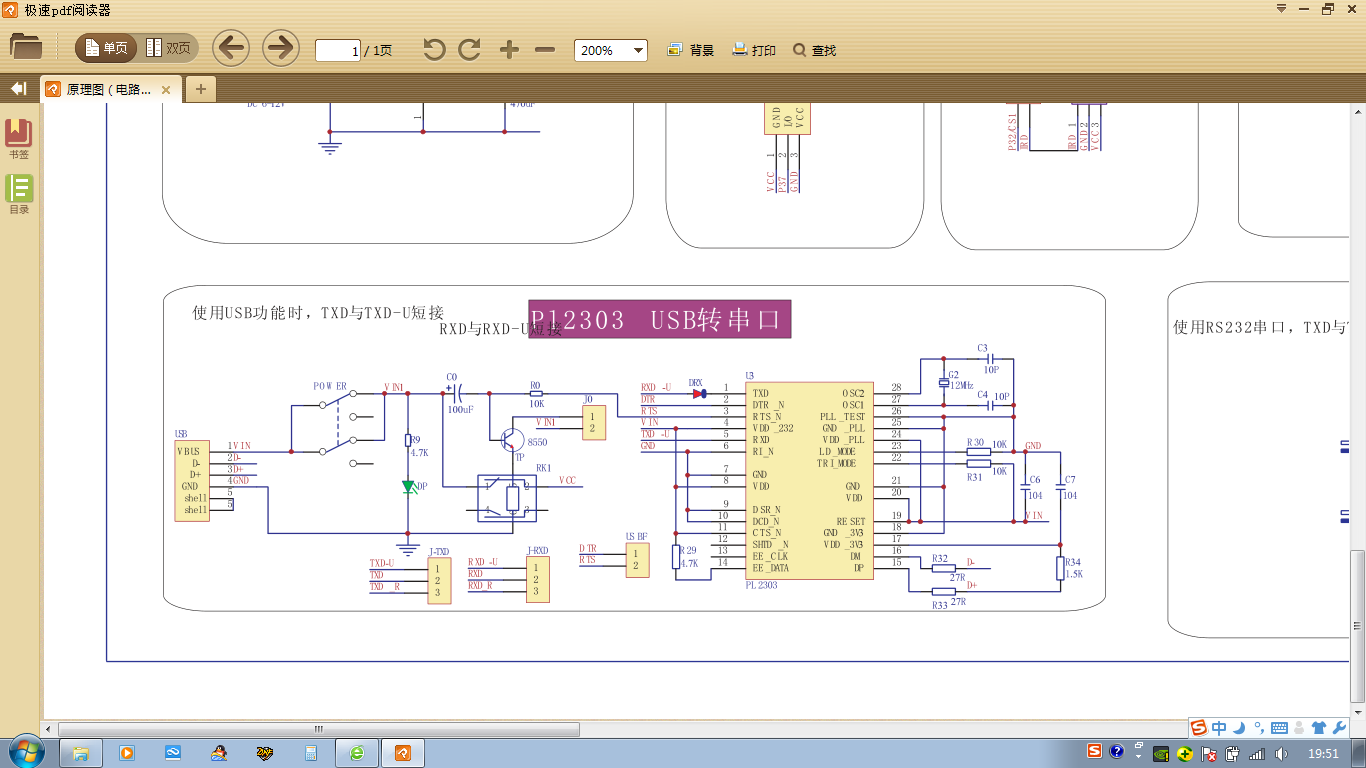
Task: Switch to double page view (双页)
Action: coord(168,48)
